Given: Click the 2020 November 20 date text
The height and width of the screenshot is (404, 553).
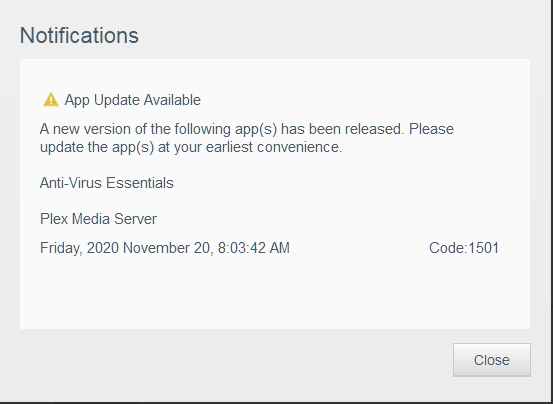Looking at the screenshot, I should pos(148,248).
